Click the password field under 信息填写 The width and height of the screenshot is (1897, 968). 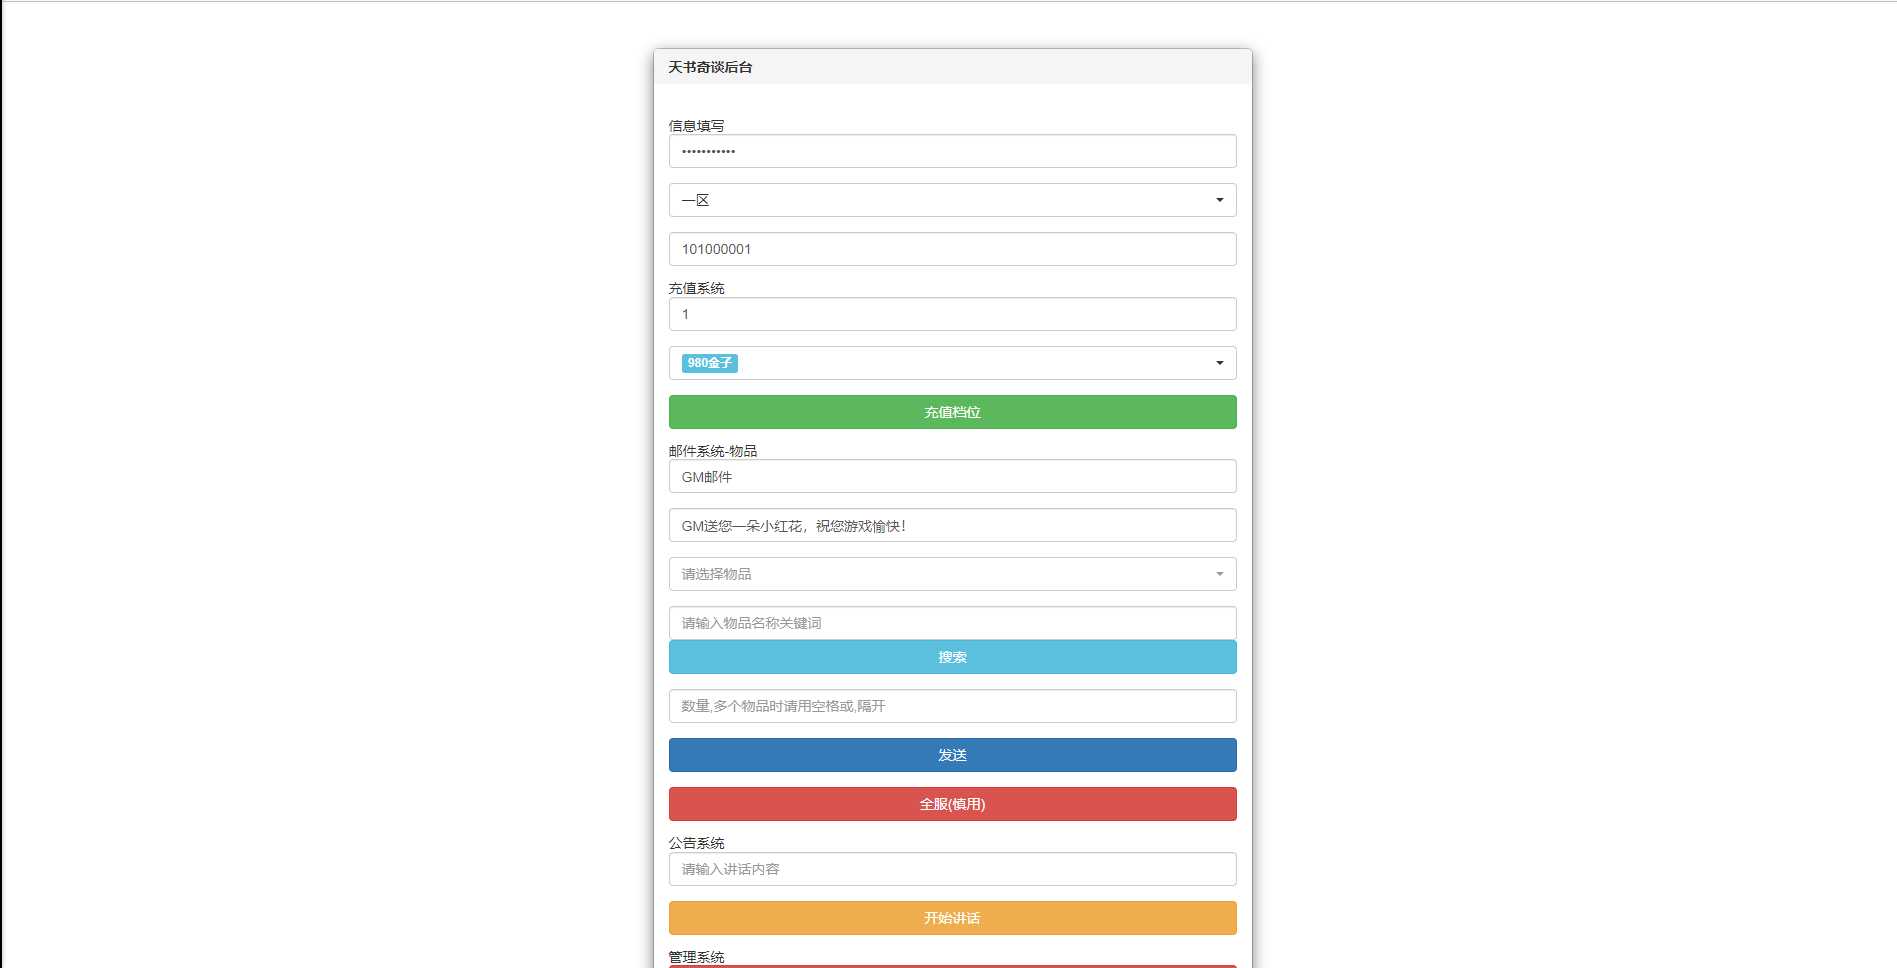pos(952,151)
